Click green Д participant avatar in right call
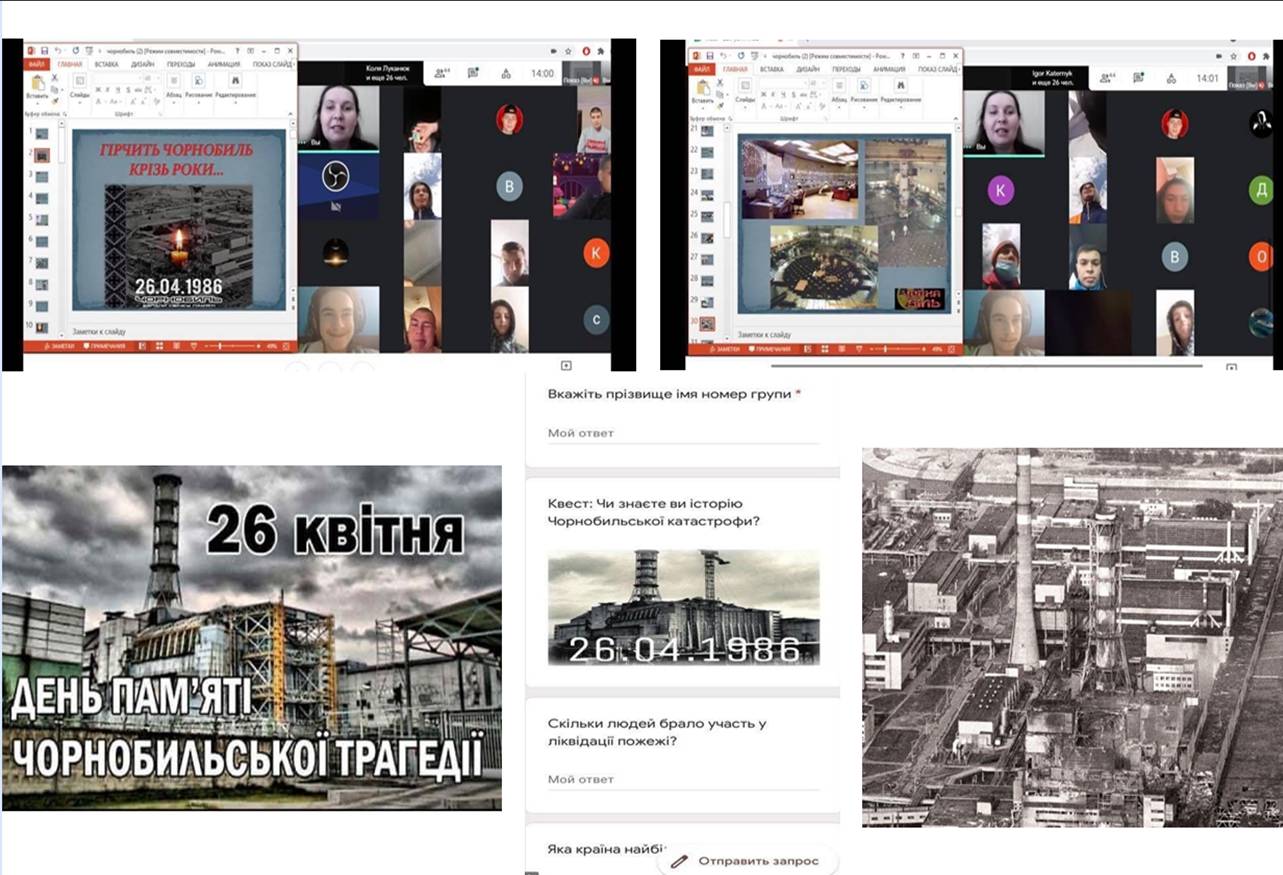 pyautogui.click(x=1262, y=189)
